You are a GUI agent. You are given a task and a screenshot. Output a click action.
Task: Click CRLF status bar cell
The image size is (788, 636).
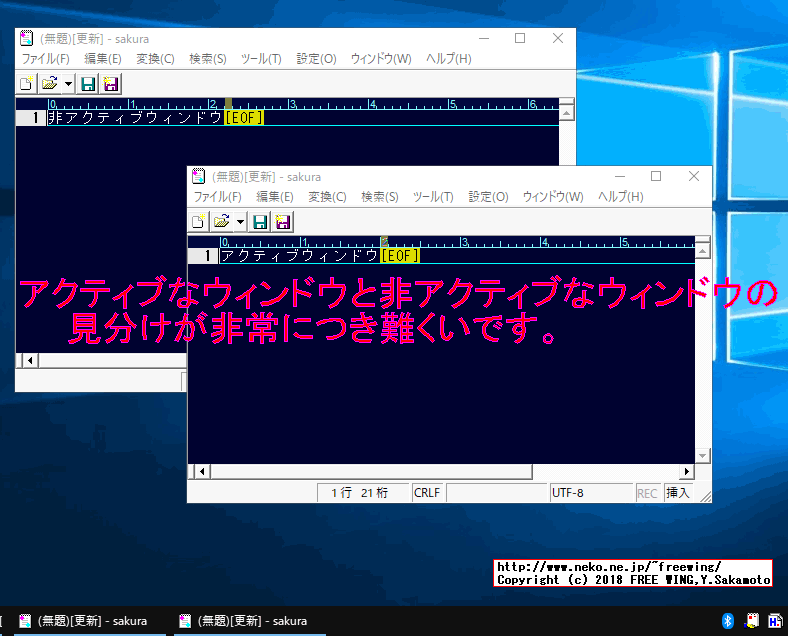point(427,493)
